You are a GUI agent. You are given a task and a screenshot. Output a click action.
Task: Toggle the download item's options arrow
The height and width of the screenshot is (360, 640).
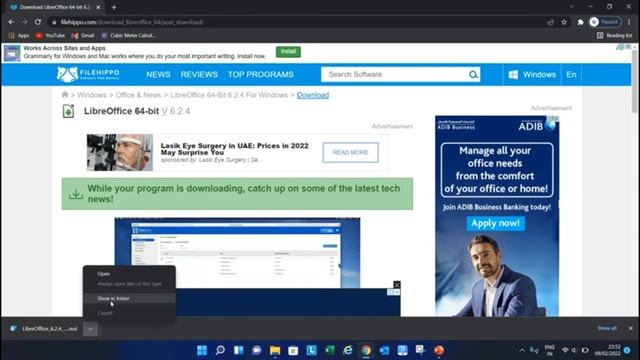pyautogui.click(x=91, y=329)
